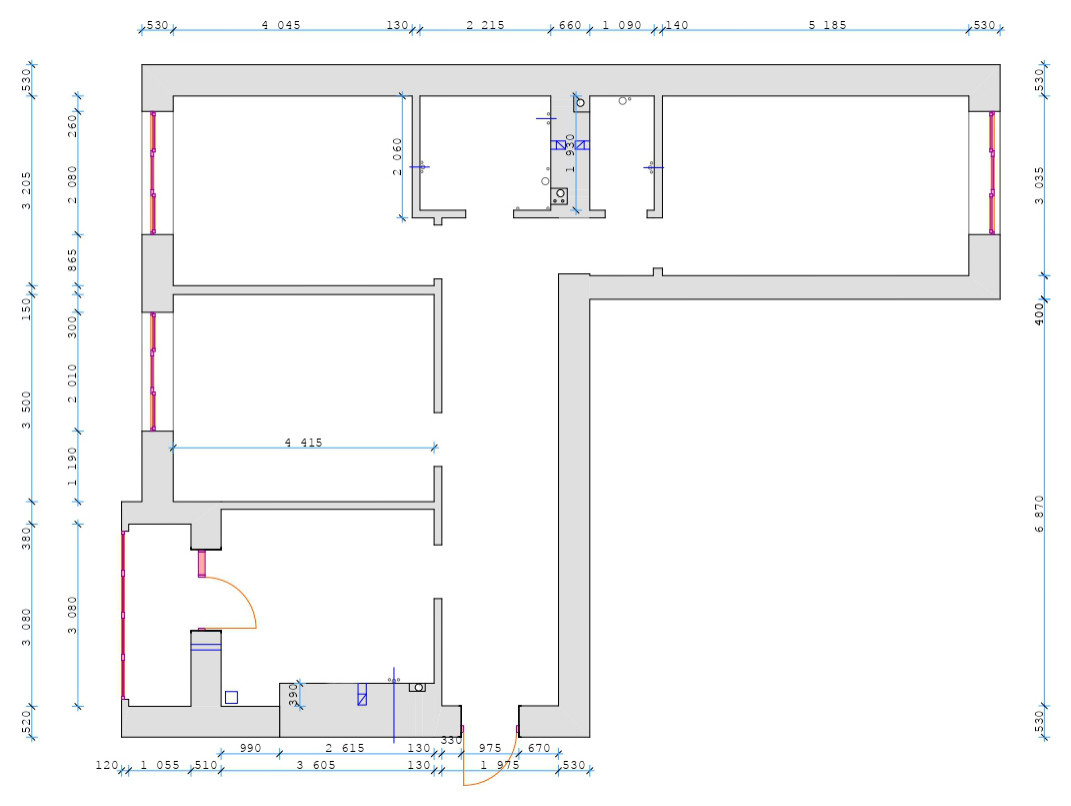
Task: Click the small blue square floor symbol
Action: (231, 697)
